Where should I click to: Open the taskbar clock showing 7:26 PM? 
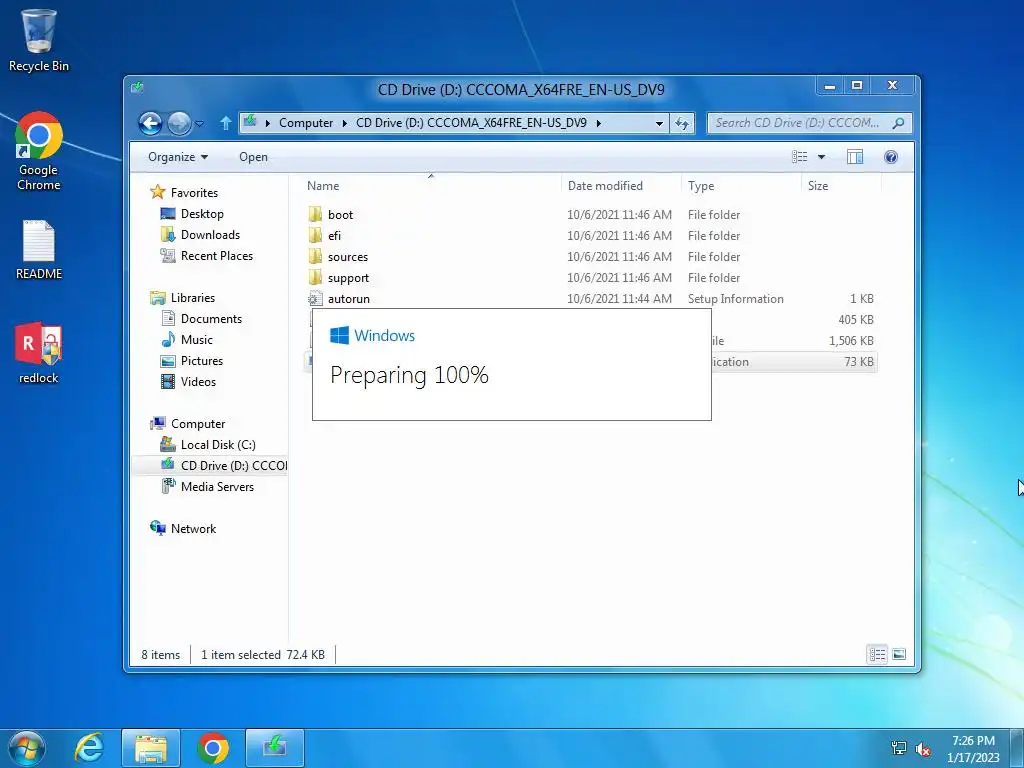pyautogui.click(x=973, y=749)
